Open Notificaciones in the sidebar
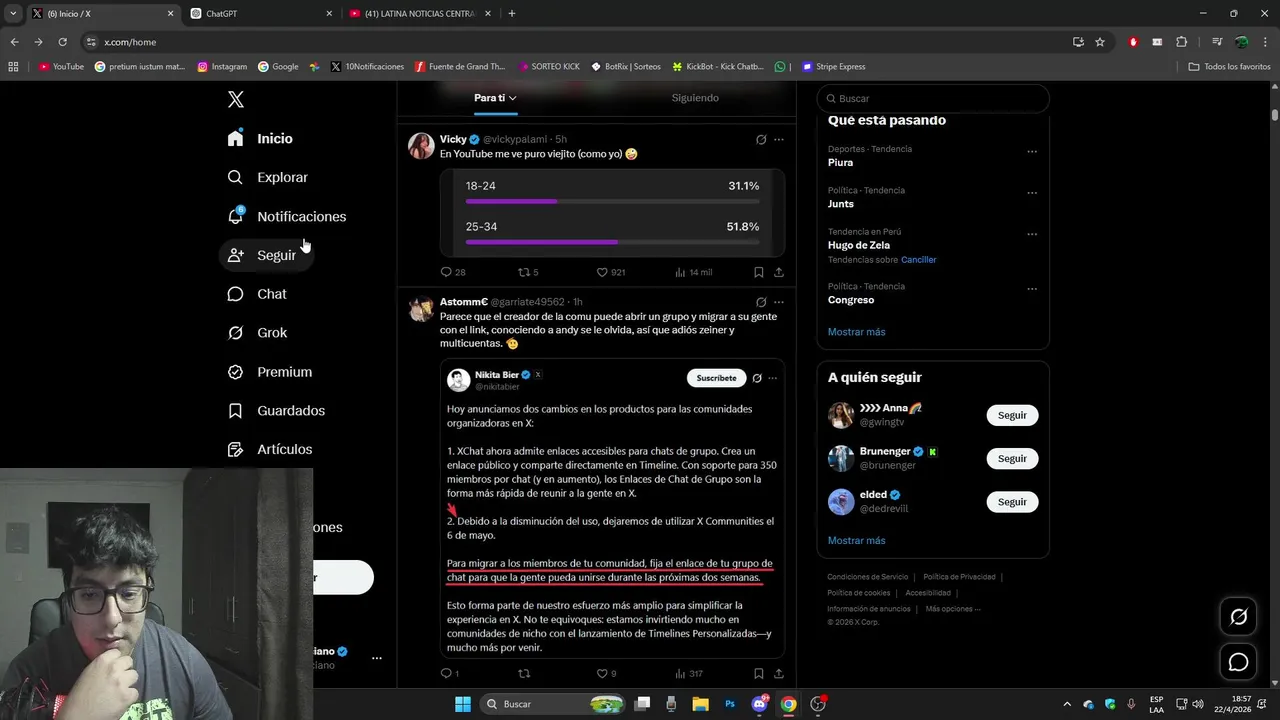This screenshot has width=1280, height=720. tap(286, 216)
